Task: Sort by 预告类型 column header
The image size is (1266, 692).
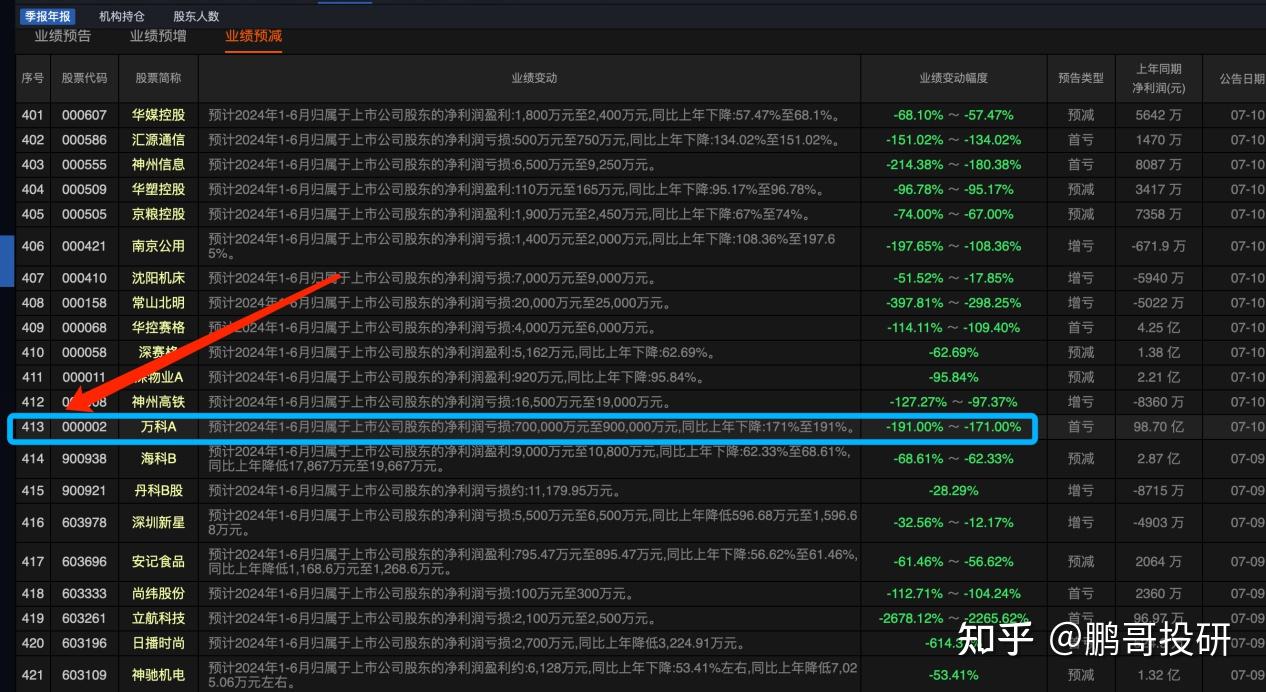Action: click(x=1081, y=78)
